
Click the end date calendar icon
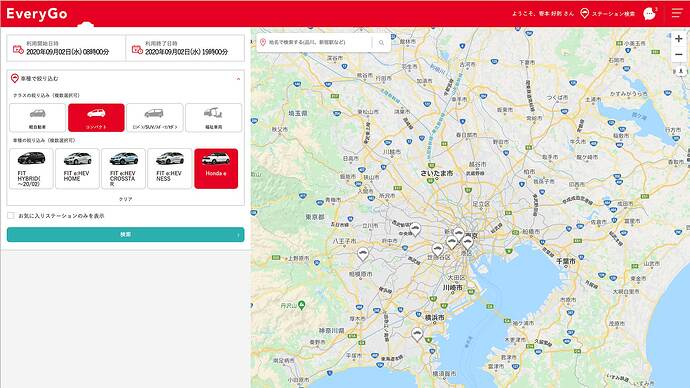(x=137, y=49)
